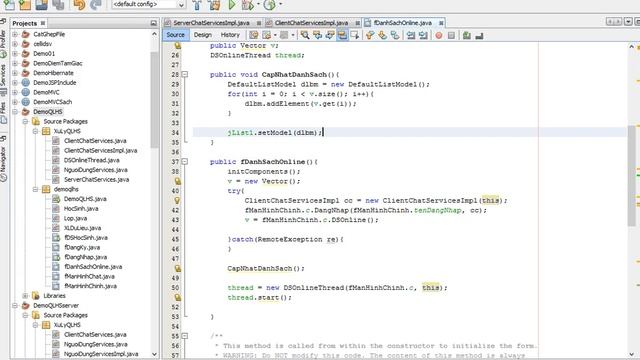Open the Files side panel
The height and width of the screenshot is (360, 640).
pos(3,113)
